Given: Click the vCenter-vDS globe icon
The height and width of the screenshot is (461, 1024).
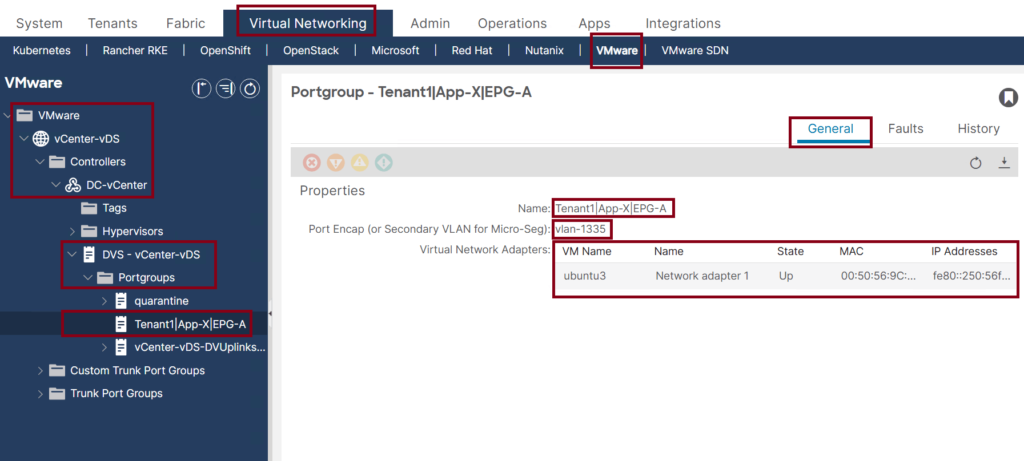Looking at the screenshot, I should click(x=40, y=138).
